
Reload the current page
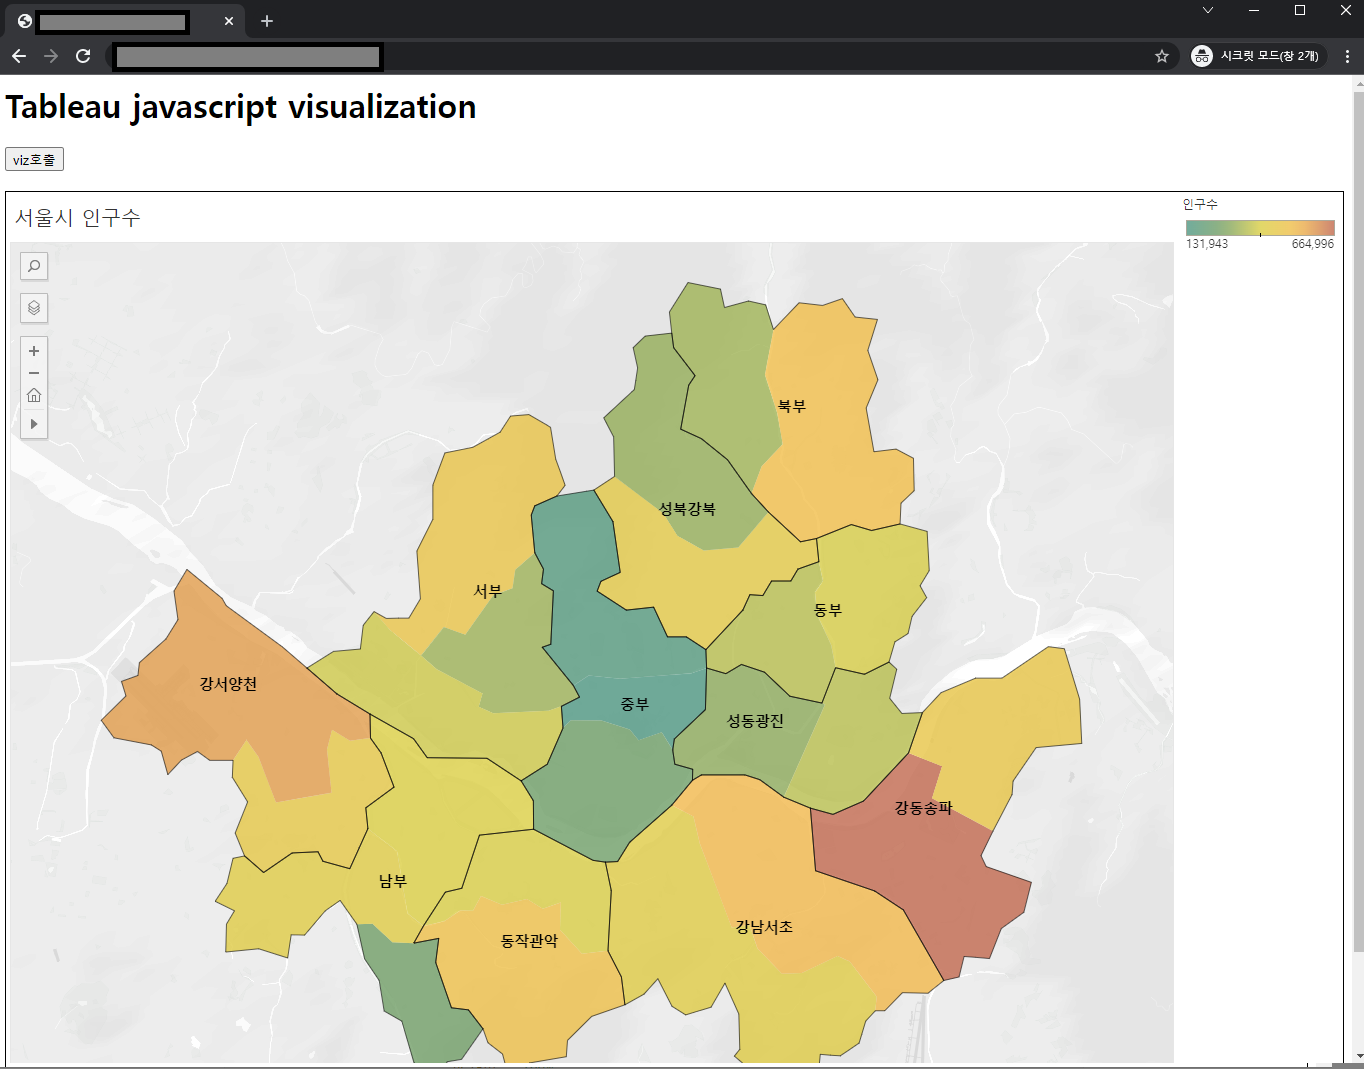point(83,56)
